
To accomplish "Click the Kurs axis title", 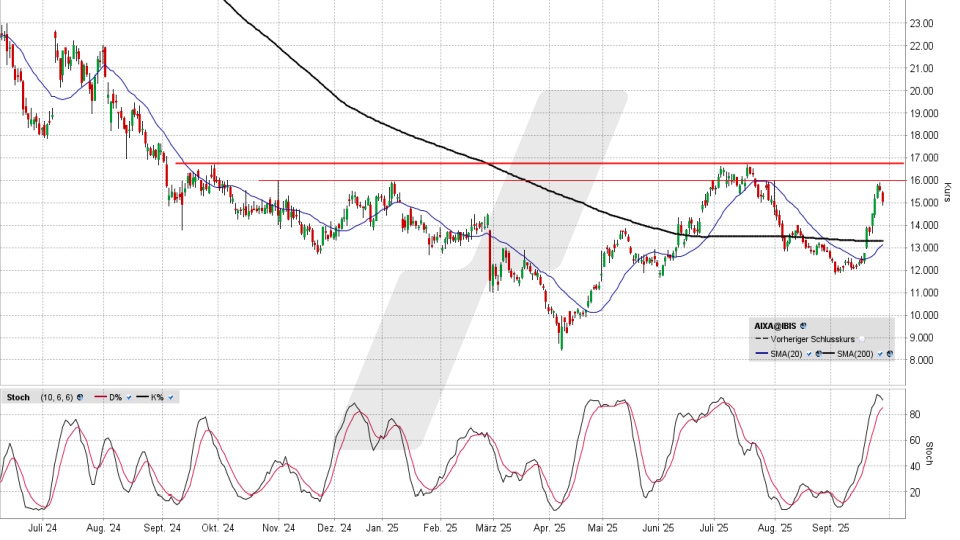I will pos(947,190).
